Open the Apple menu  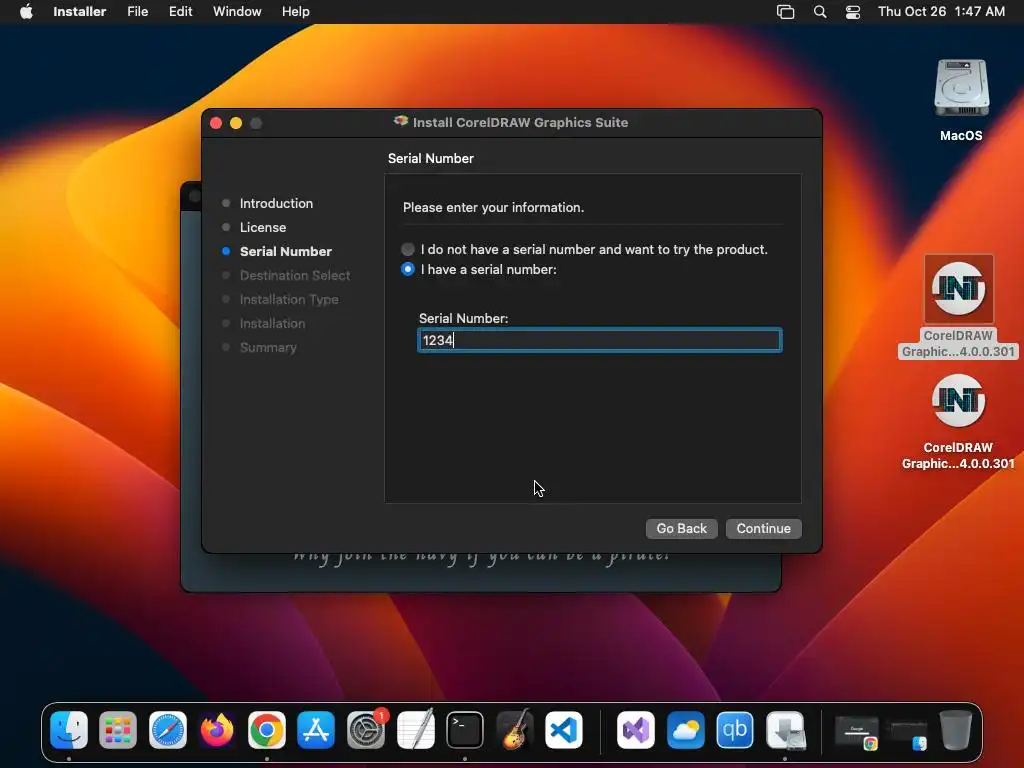(26, 12)
